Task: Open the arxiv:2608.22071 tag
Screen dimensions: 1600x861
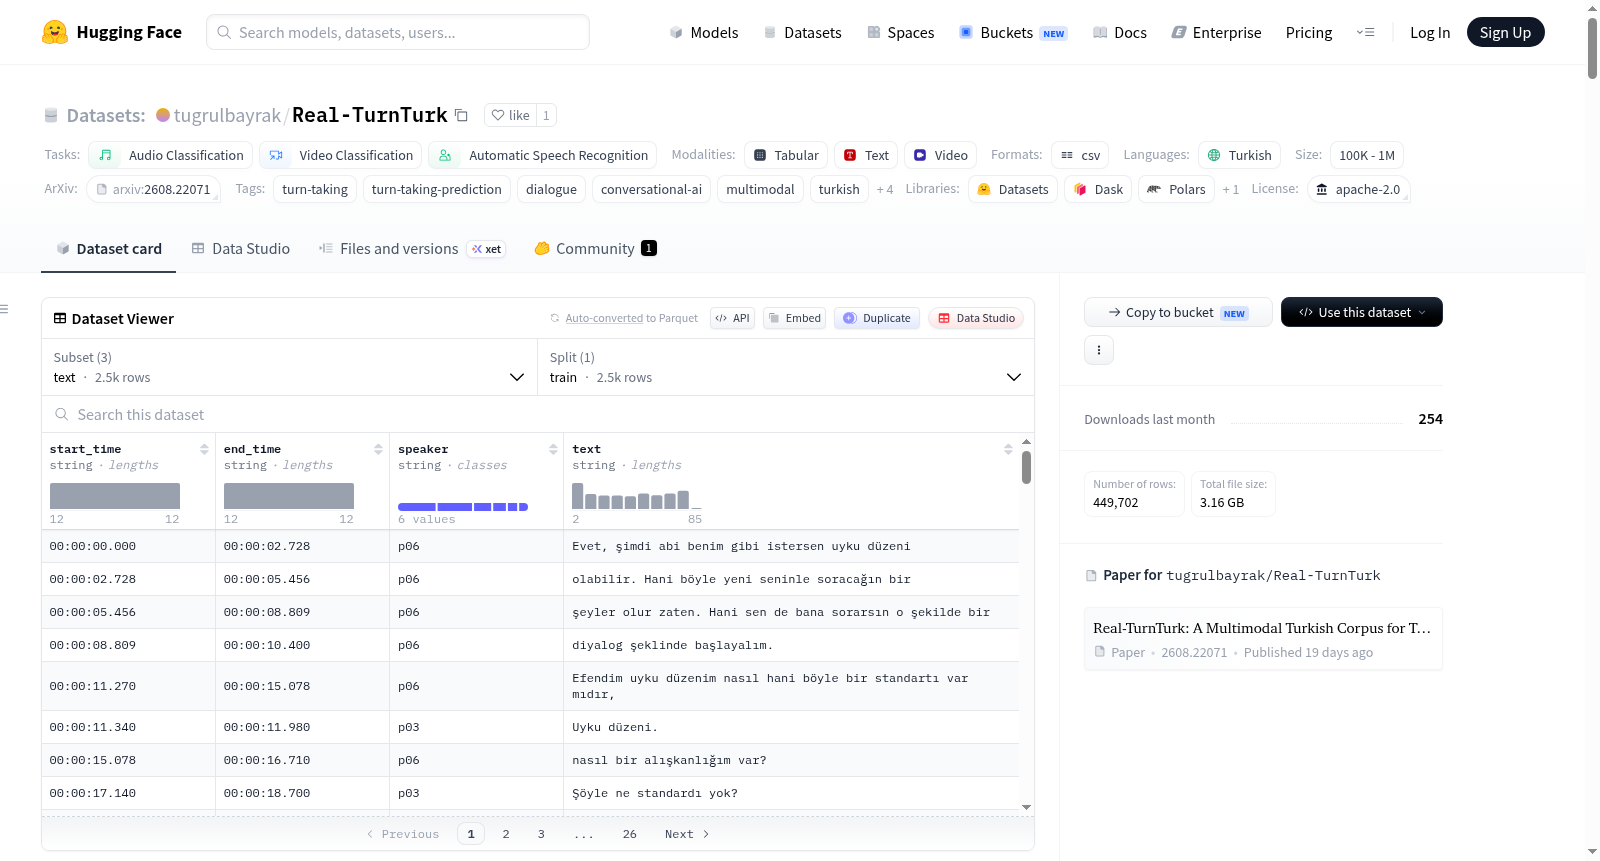Action: pyautogui.click(x=154, y=189)
